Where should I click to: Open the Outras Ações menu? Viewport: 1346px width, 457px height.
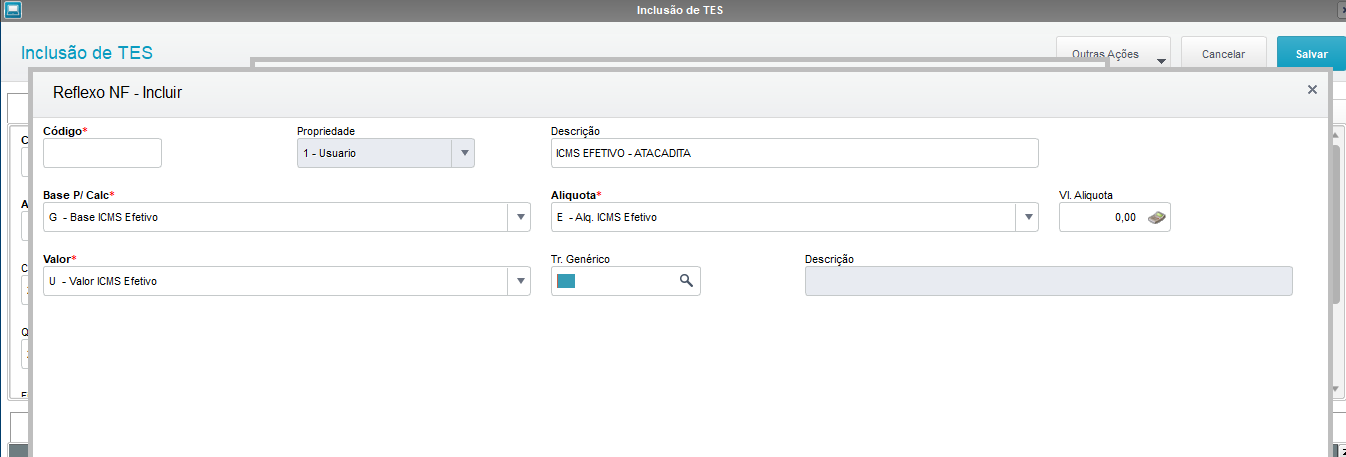(x=1113, y=54)
